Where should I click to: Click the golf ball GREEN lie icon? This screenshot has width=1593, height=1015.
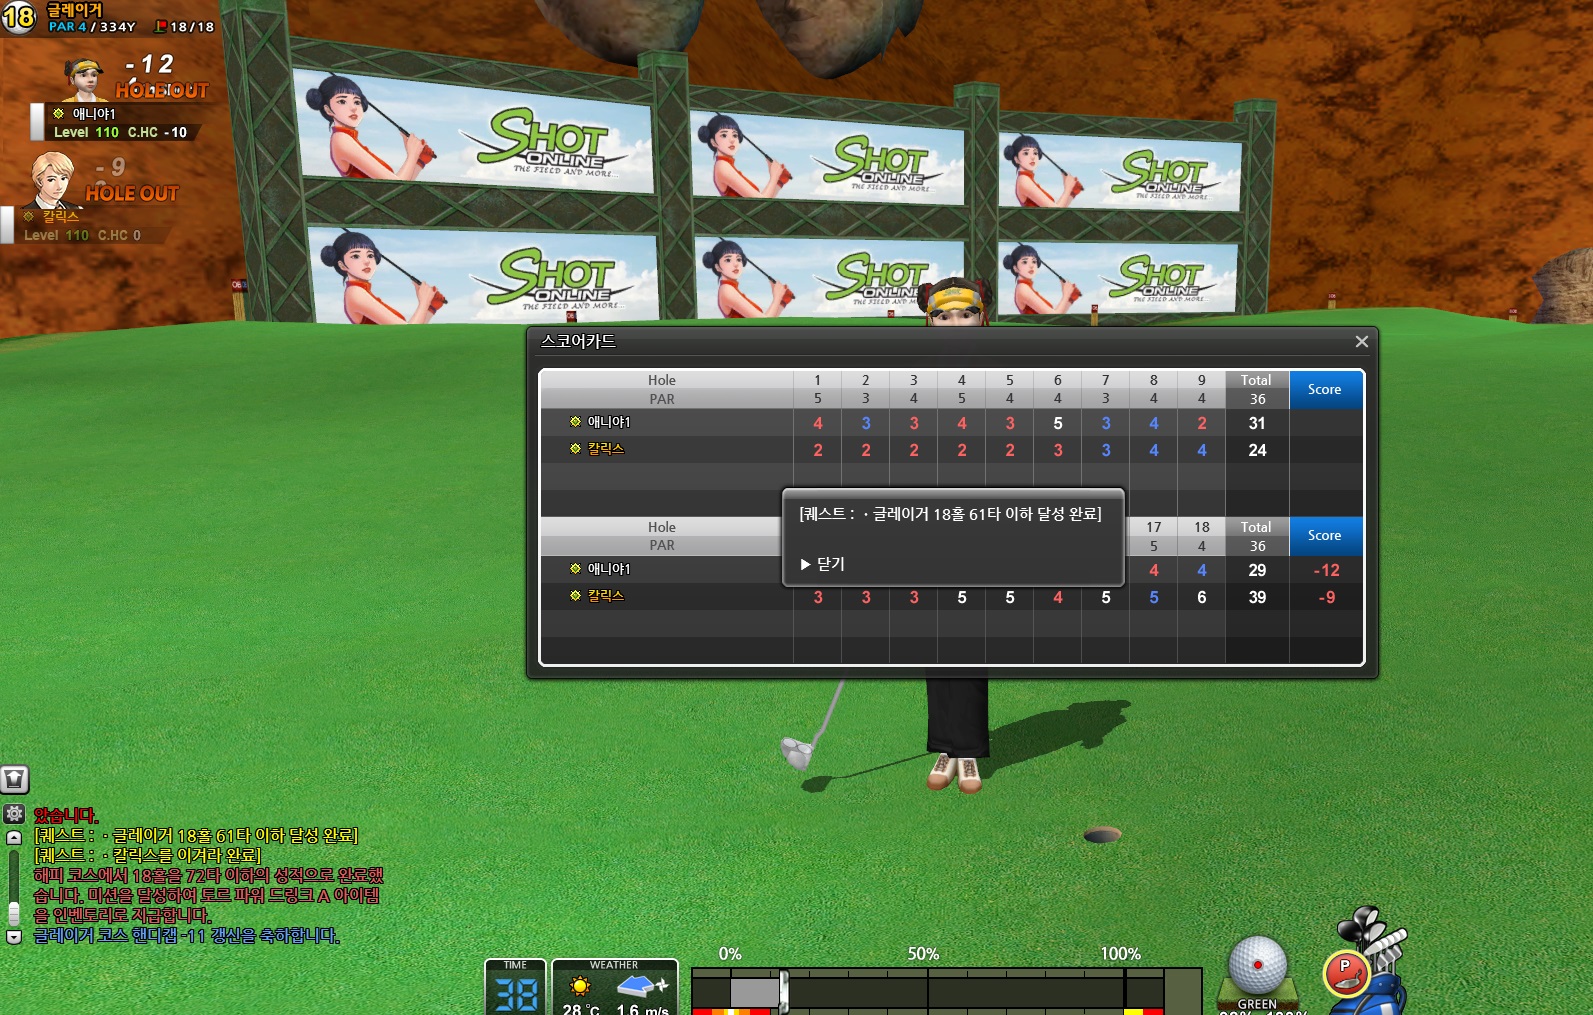point(1257,968)
